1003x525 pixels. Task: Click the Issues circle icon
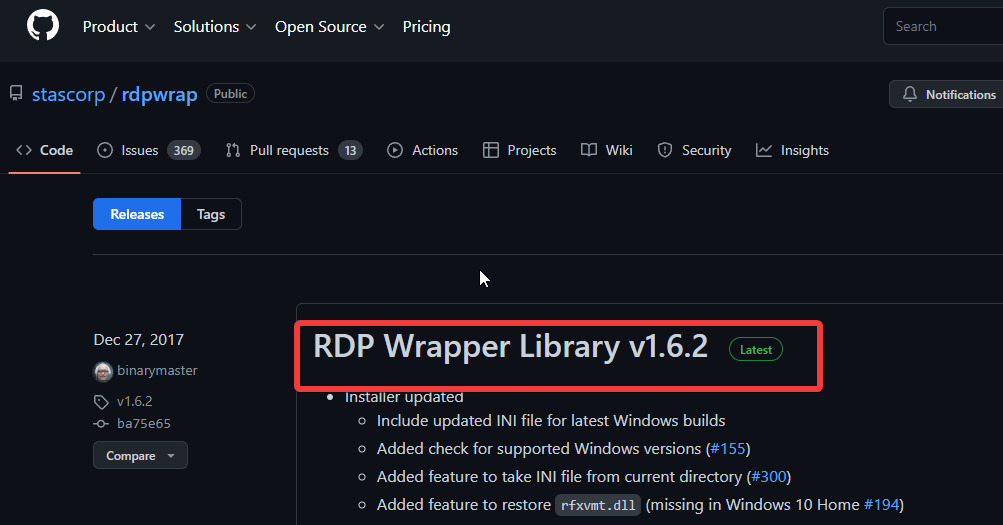(105, 150)
